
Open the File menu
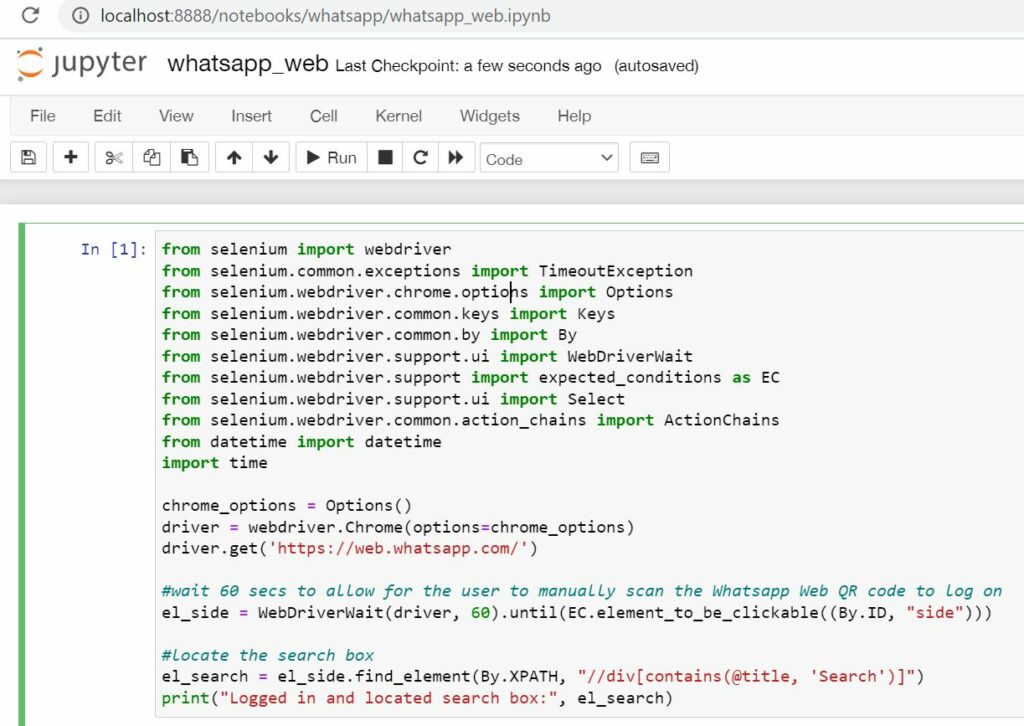tap(42, 116)
